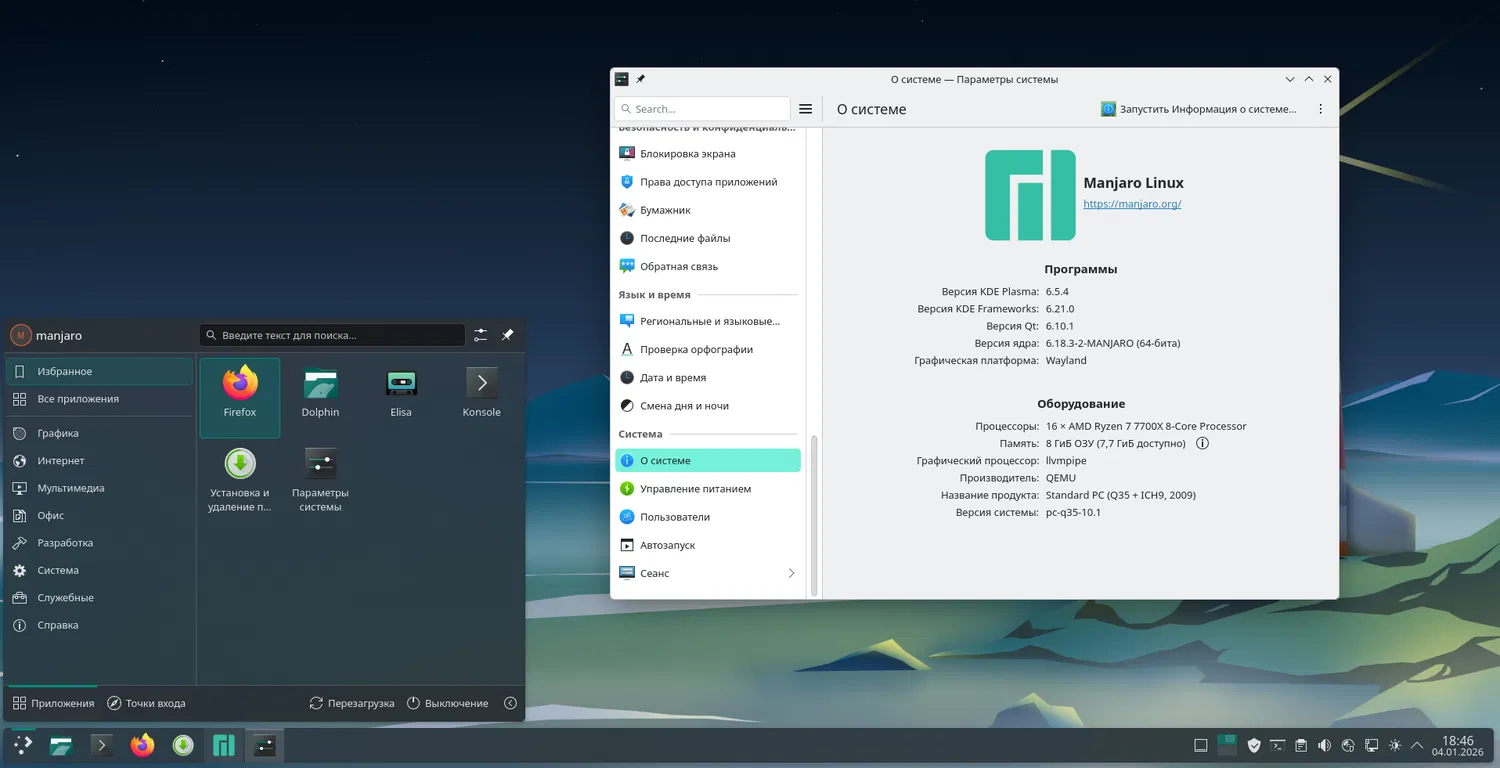Click the wired network tray icon
Image resolution: width=1500 pixels, height=768 pixels.
1371,745
